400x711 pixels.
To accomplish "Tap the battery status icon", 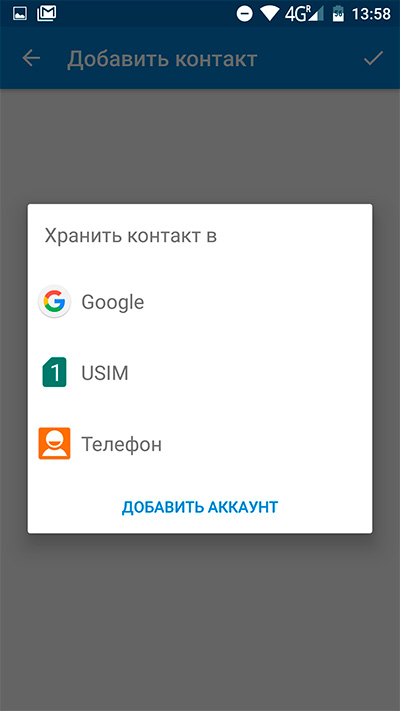I will pos(338,14).
